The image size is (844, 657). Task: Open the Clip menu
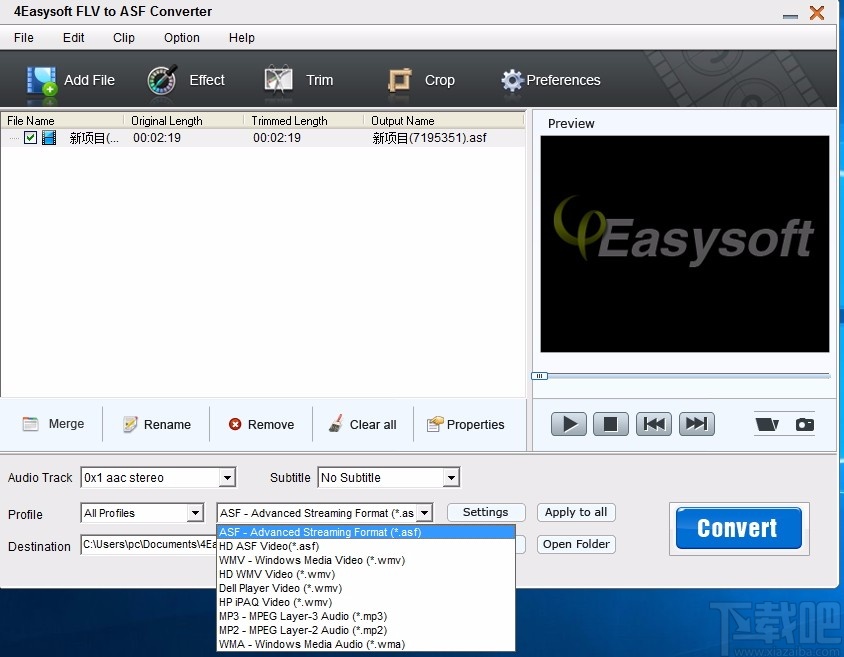123,38
